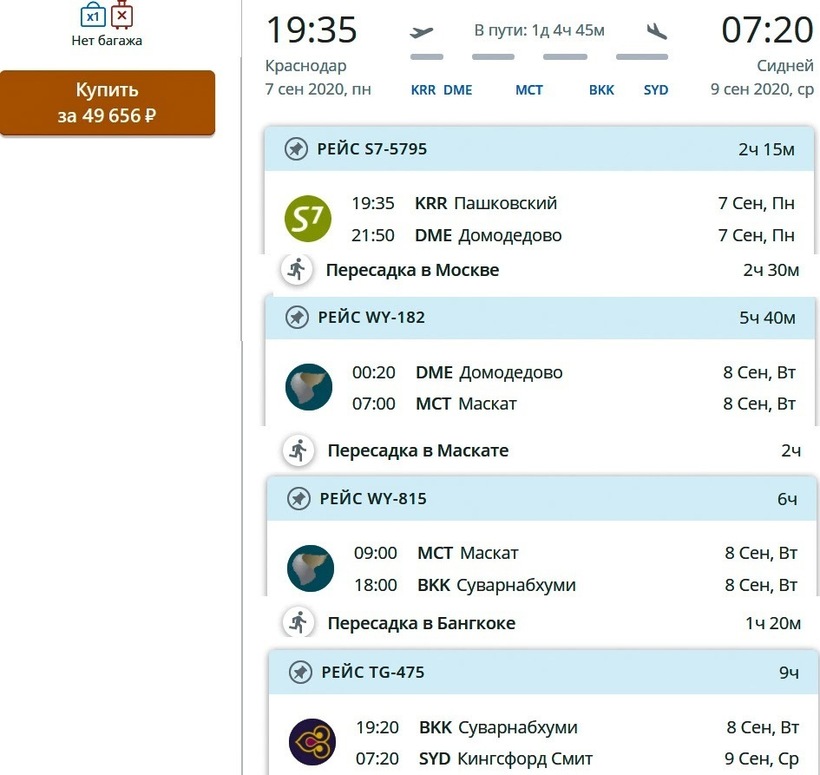820x775 pixels.
Task: Click the '9 Сен, Ср' date in SYD row
Action: (x=761, y=759)
